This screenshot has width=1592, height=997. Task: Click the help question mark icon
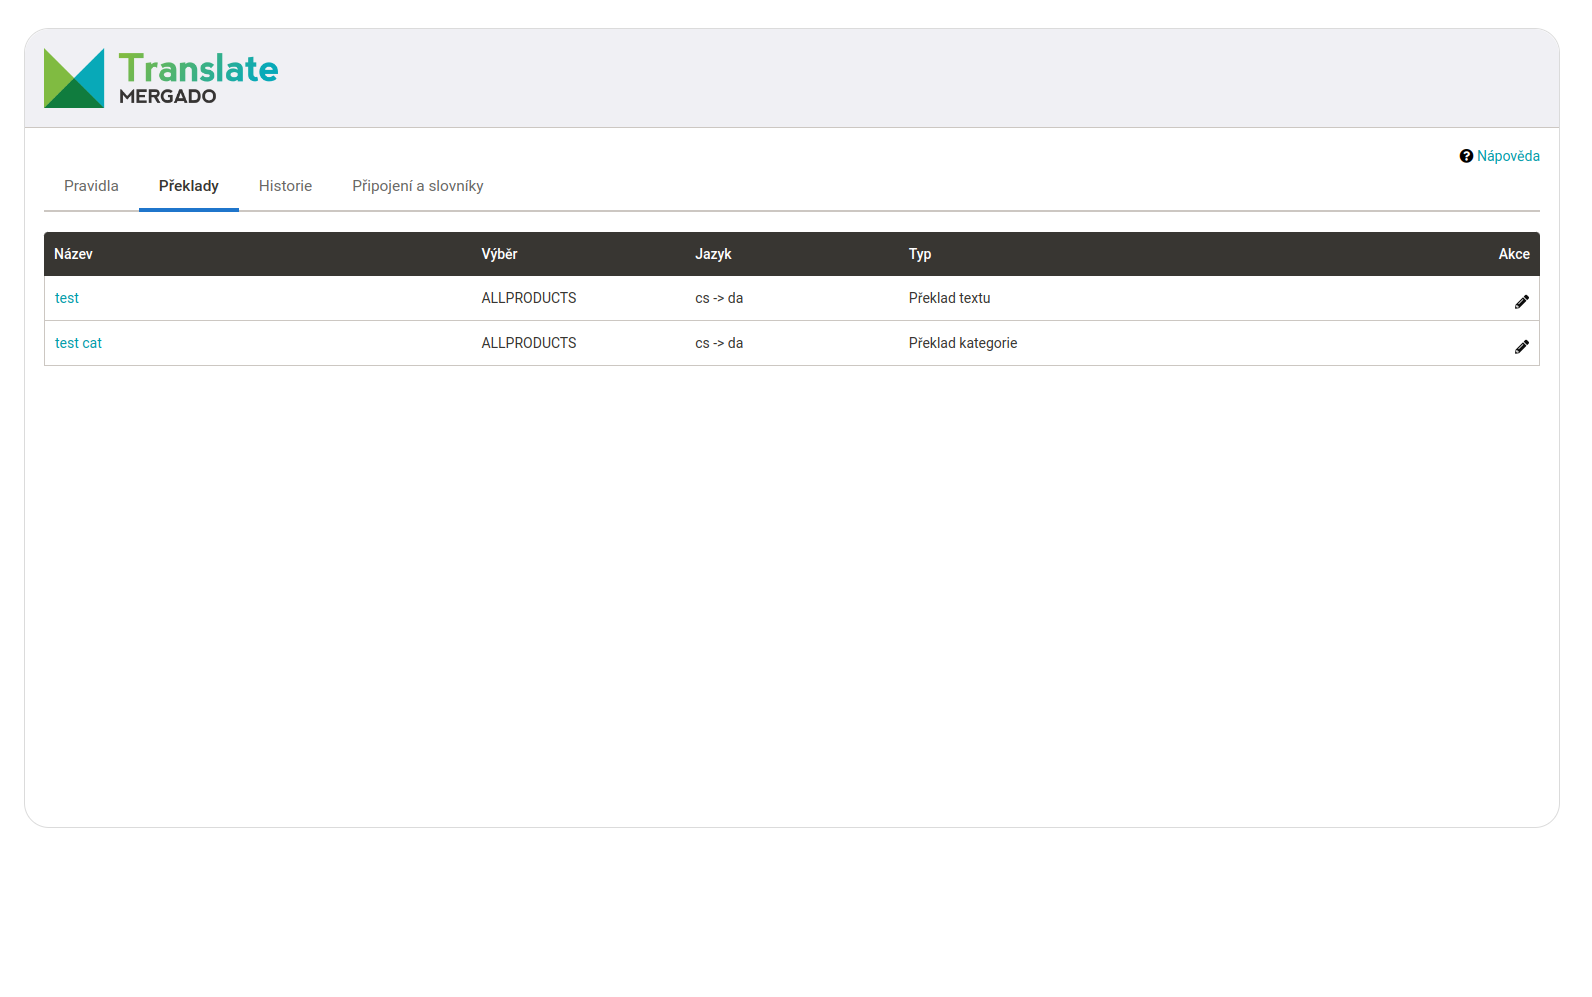point(1466,156)
